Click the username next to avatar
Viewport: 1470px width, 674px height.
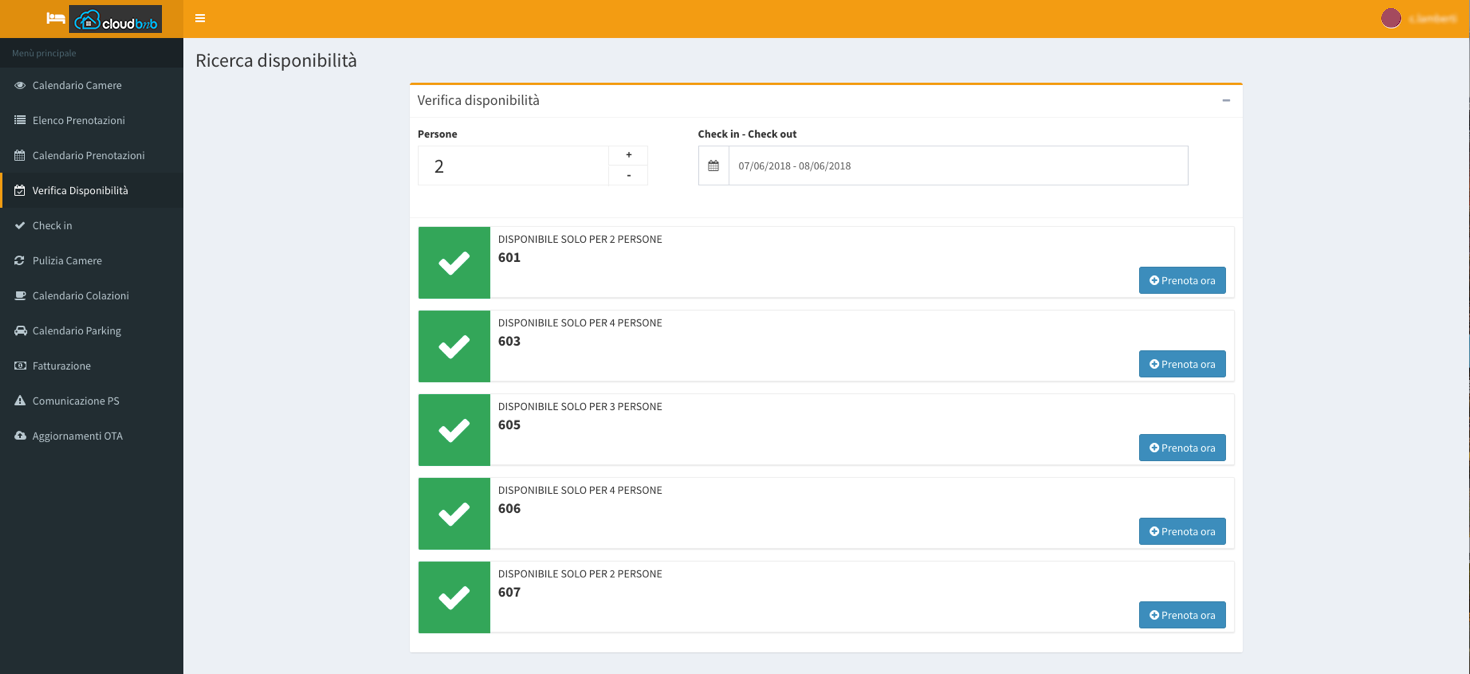pos(1432,18)
